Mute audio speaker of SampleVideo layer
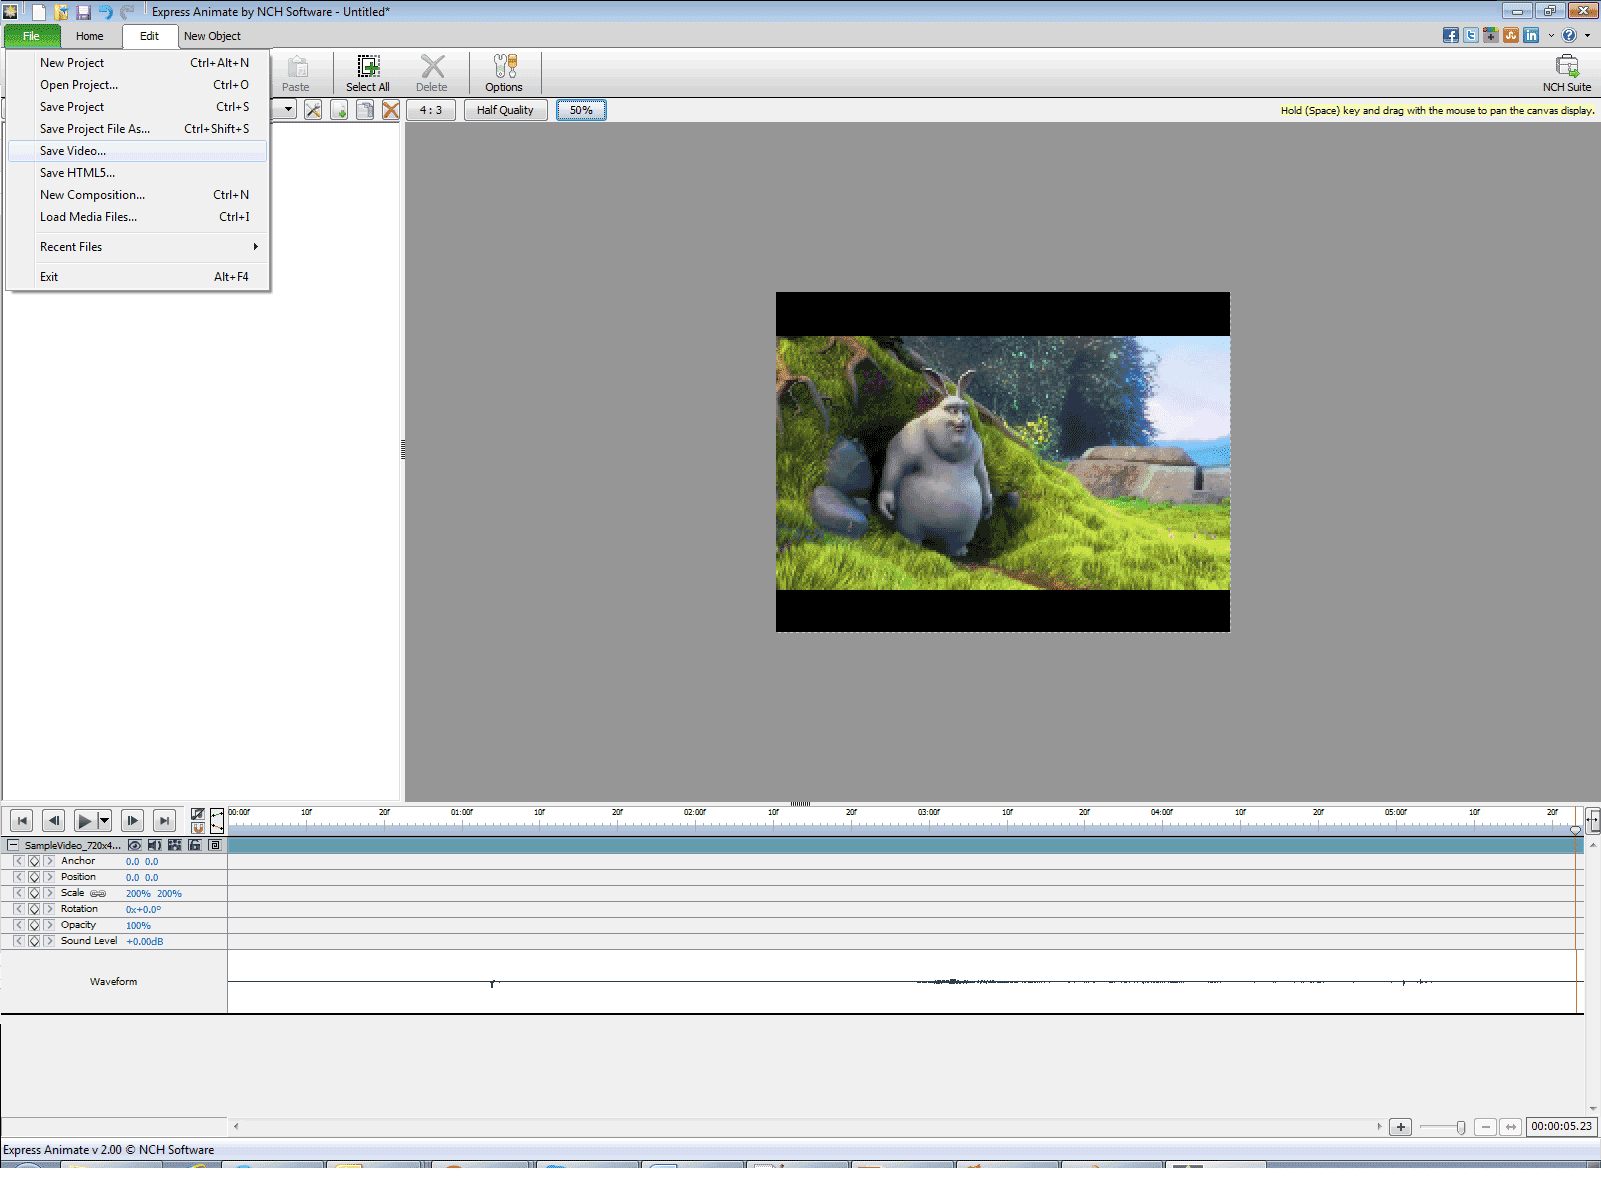Image resolution: width=1601 pixels, height=1200 pixels. (x=154, y=845)
